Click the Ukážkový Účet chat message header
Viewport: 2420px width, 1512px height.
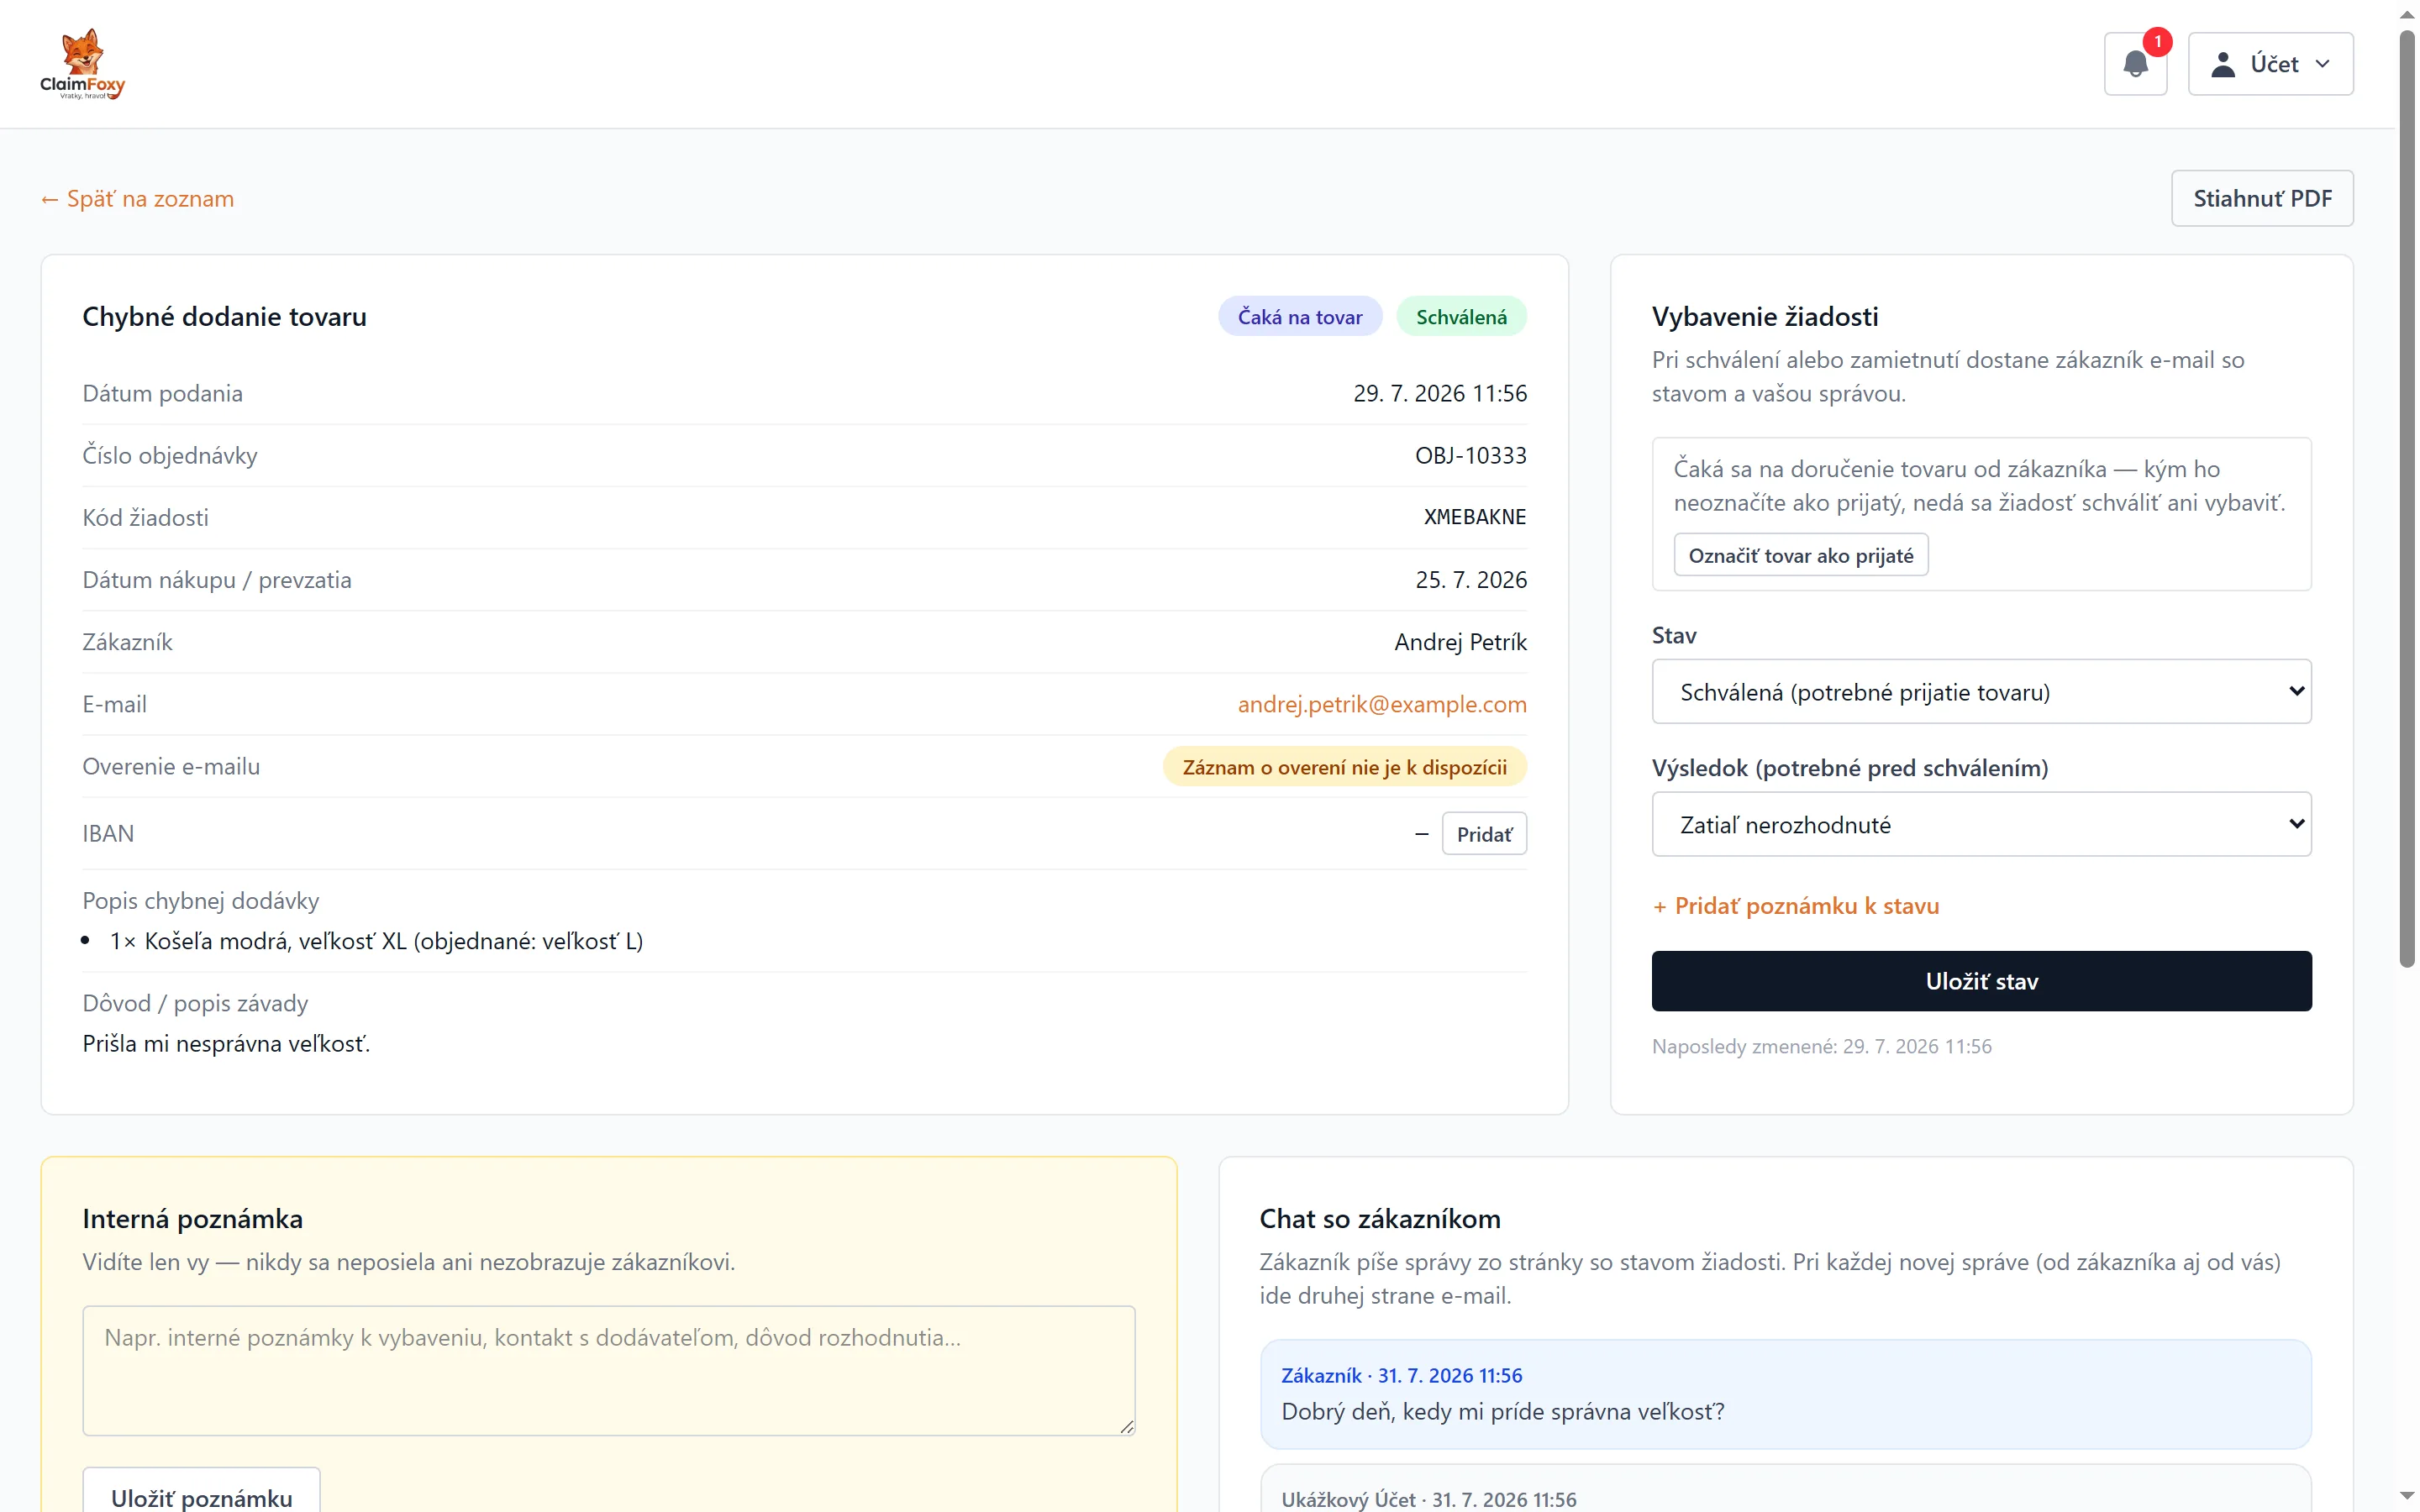click(x=1428, y=1499)
